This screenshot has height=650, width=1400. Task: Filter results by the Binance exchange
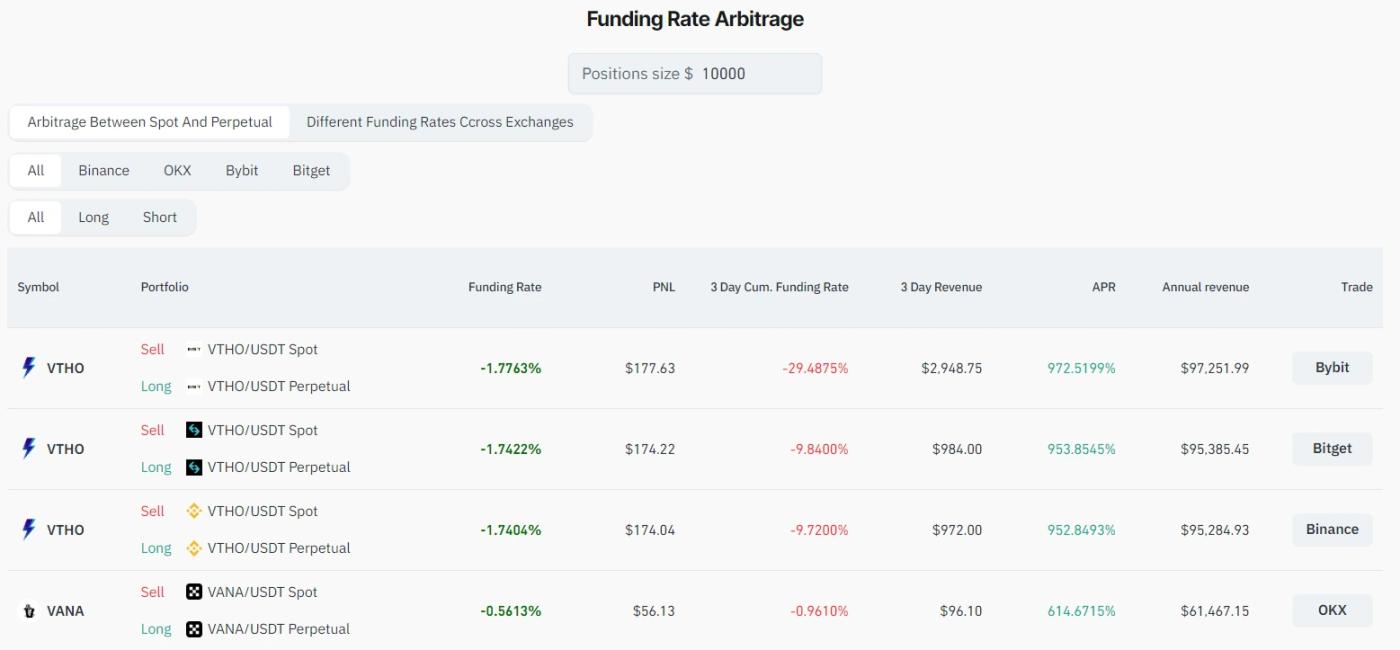coord(102,170)
